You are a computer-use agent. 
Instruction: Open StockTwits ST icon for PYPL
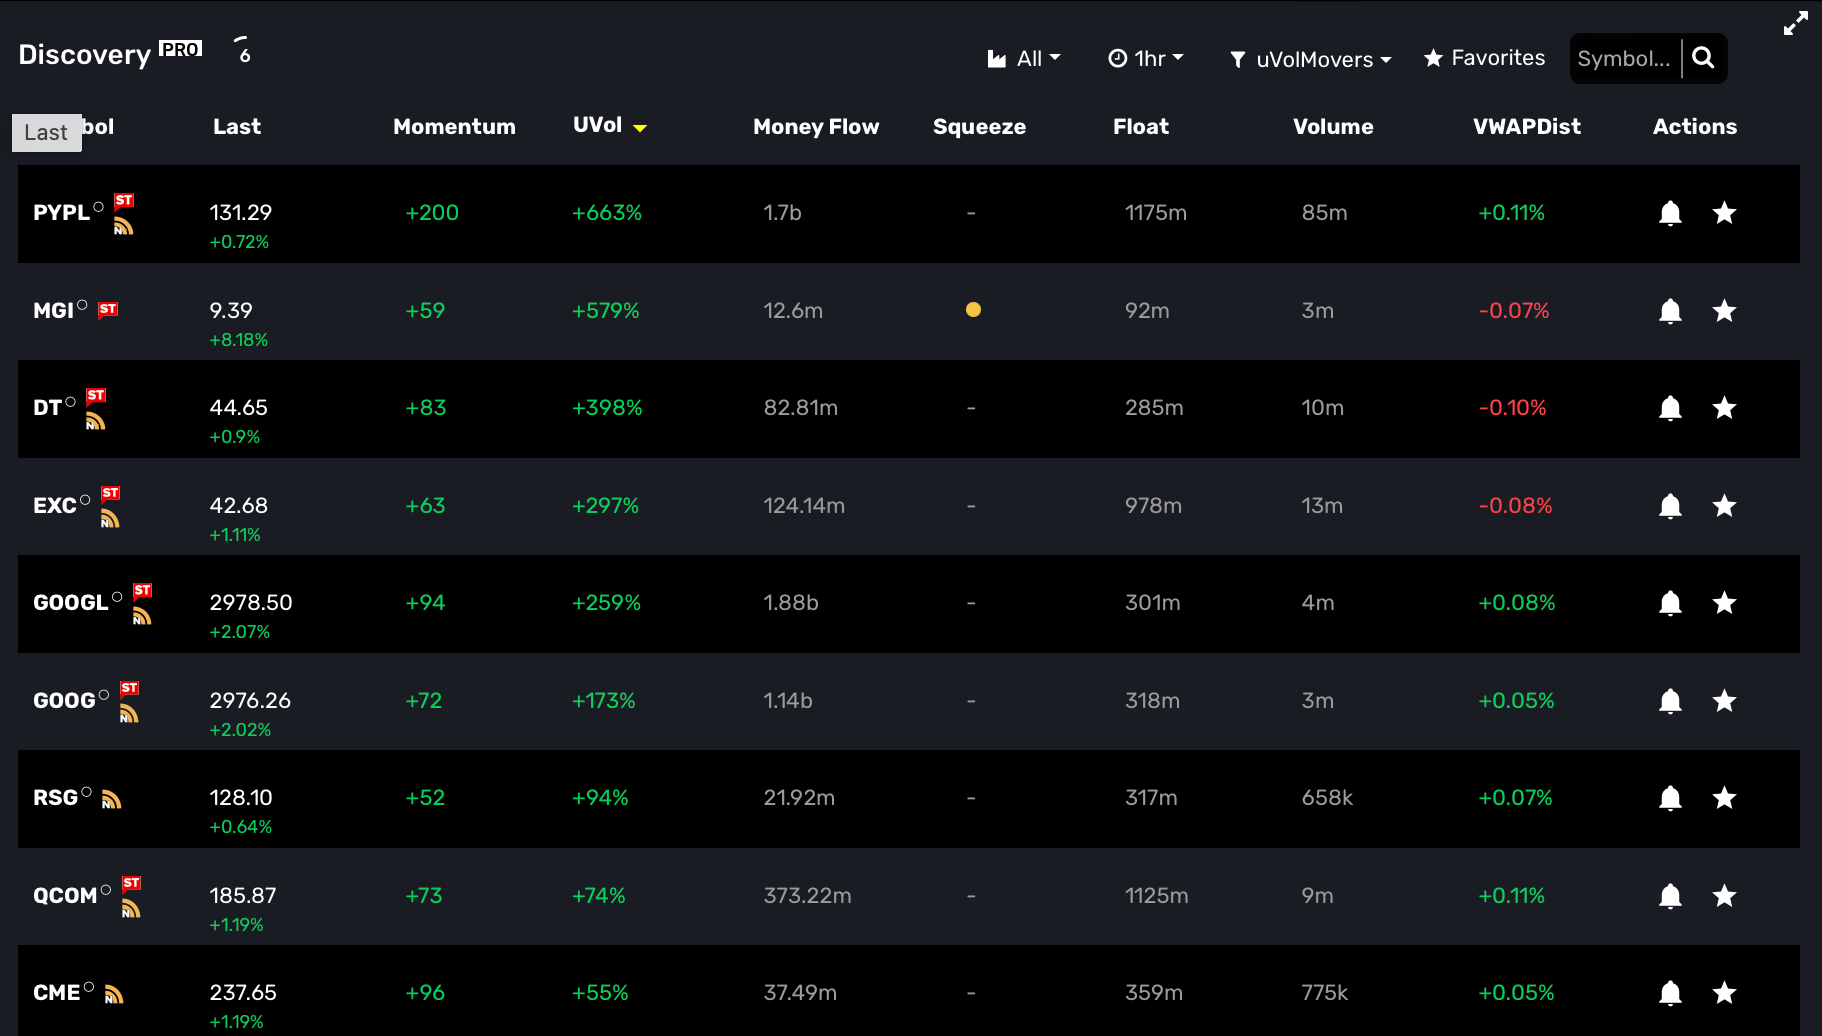pos(124,200)
